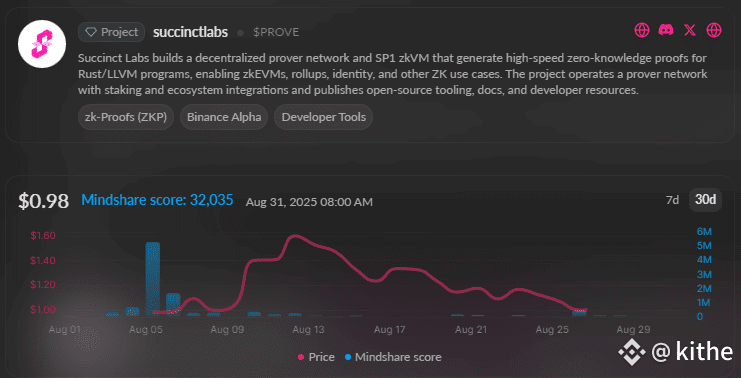Viewport: 741px width, 378px height.
Task: Click the price line peak near Aug 13
Action: pyautogui.click(x=295, y=236)
